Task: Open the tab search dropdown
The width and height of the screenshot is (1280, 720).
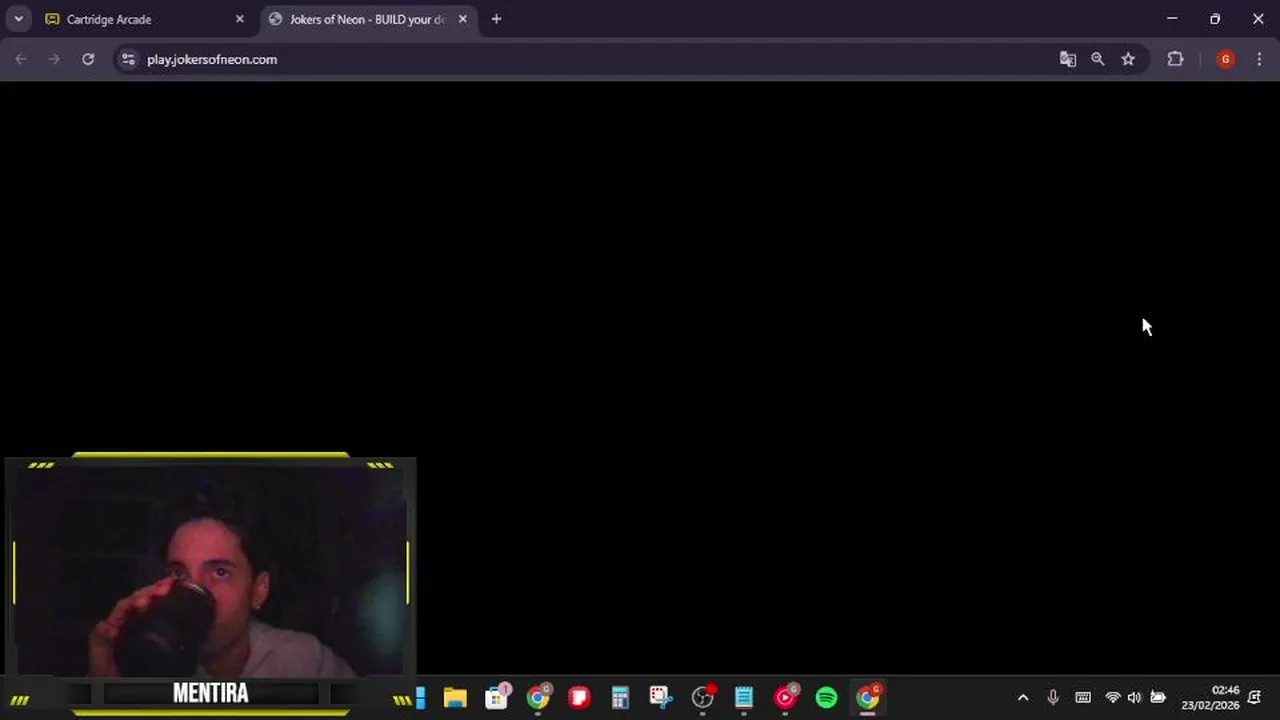Action: click(18, 19)
